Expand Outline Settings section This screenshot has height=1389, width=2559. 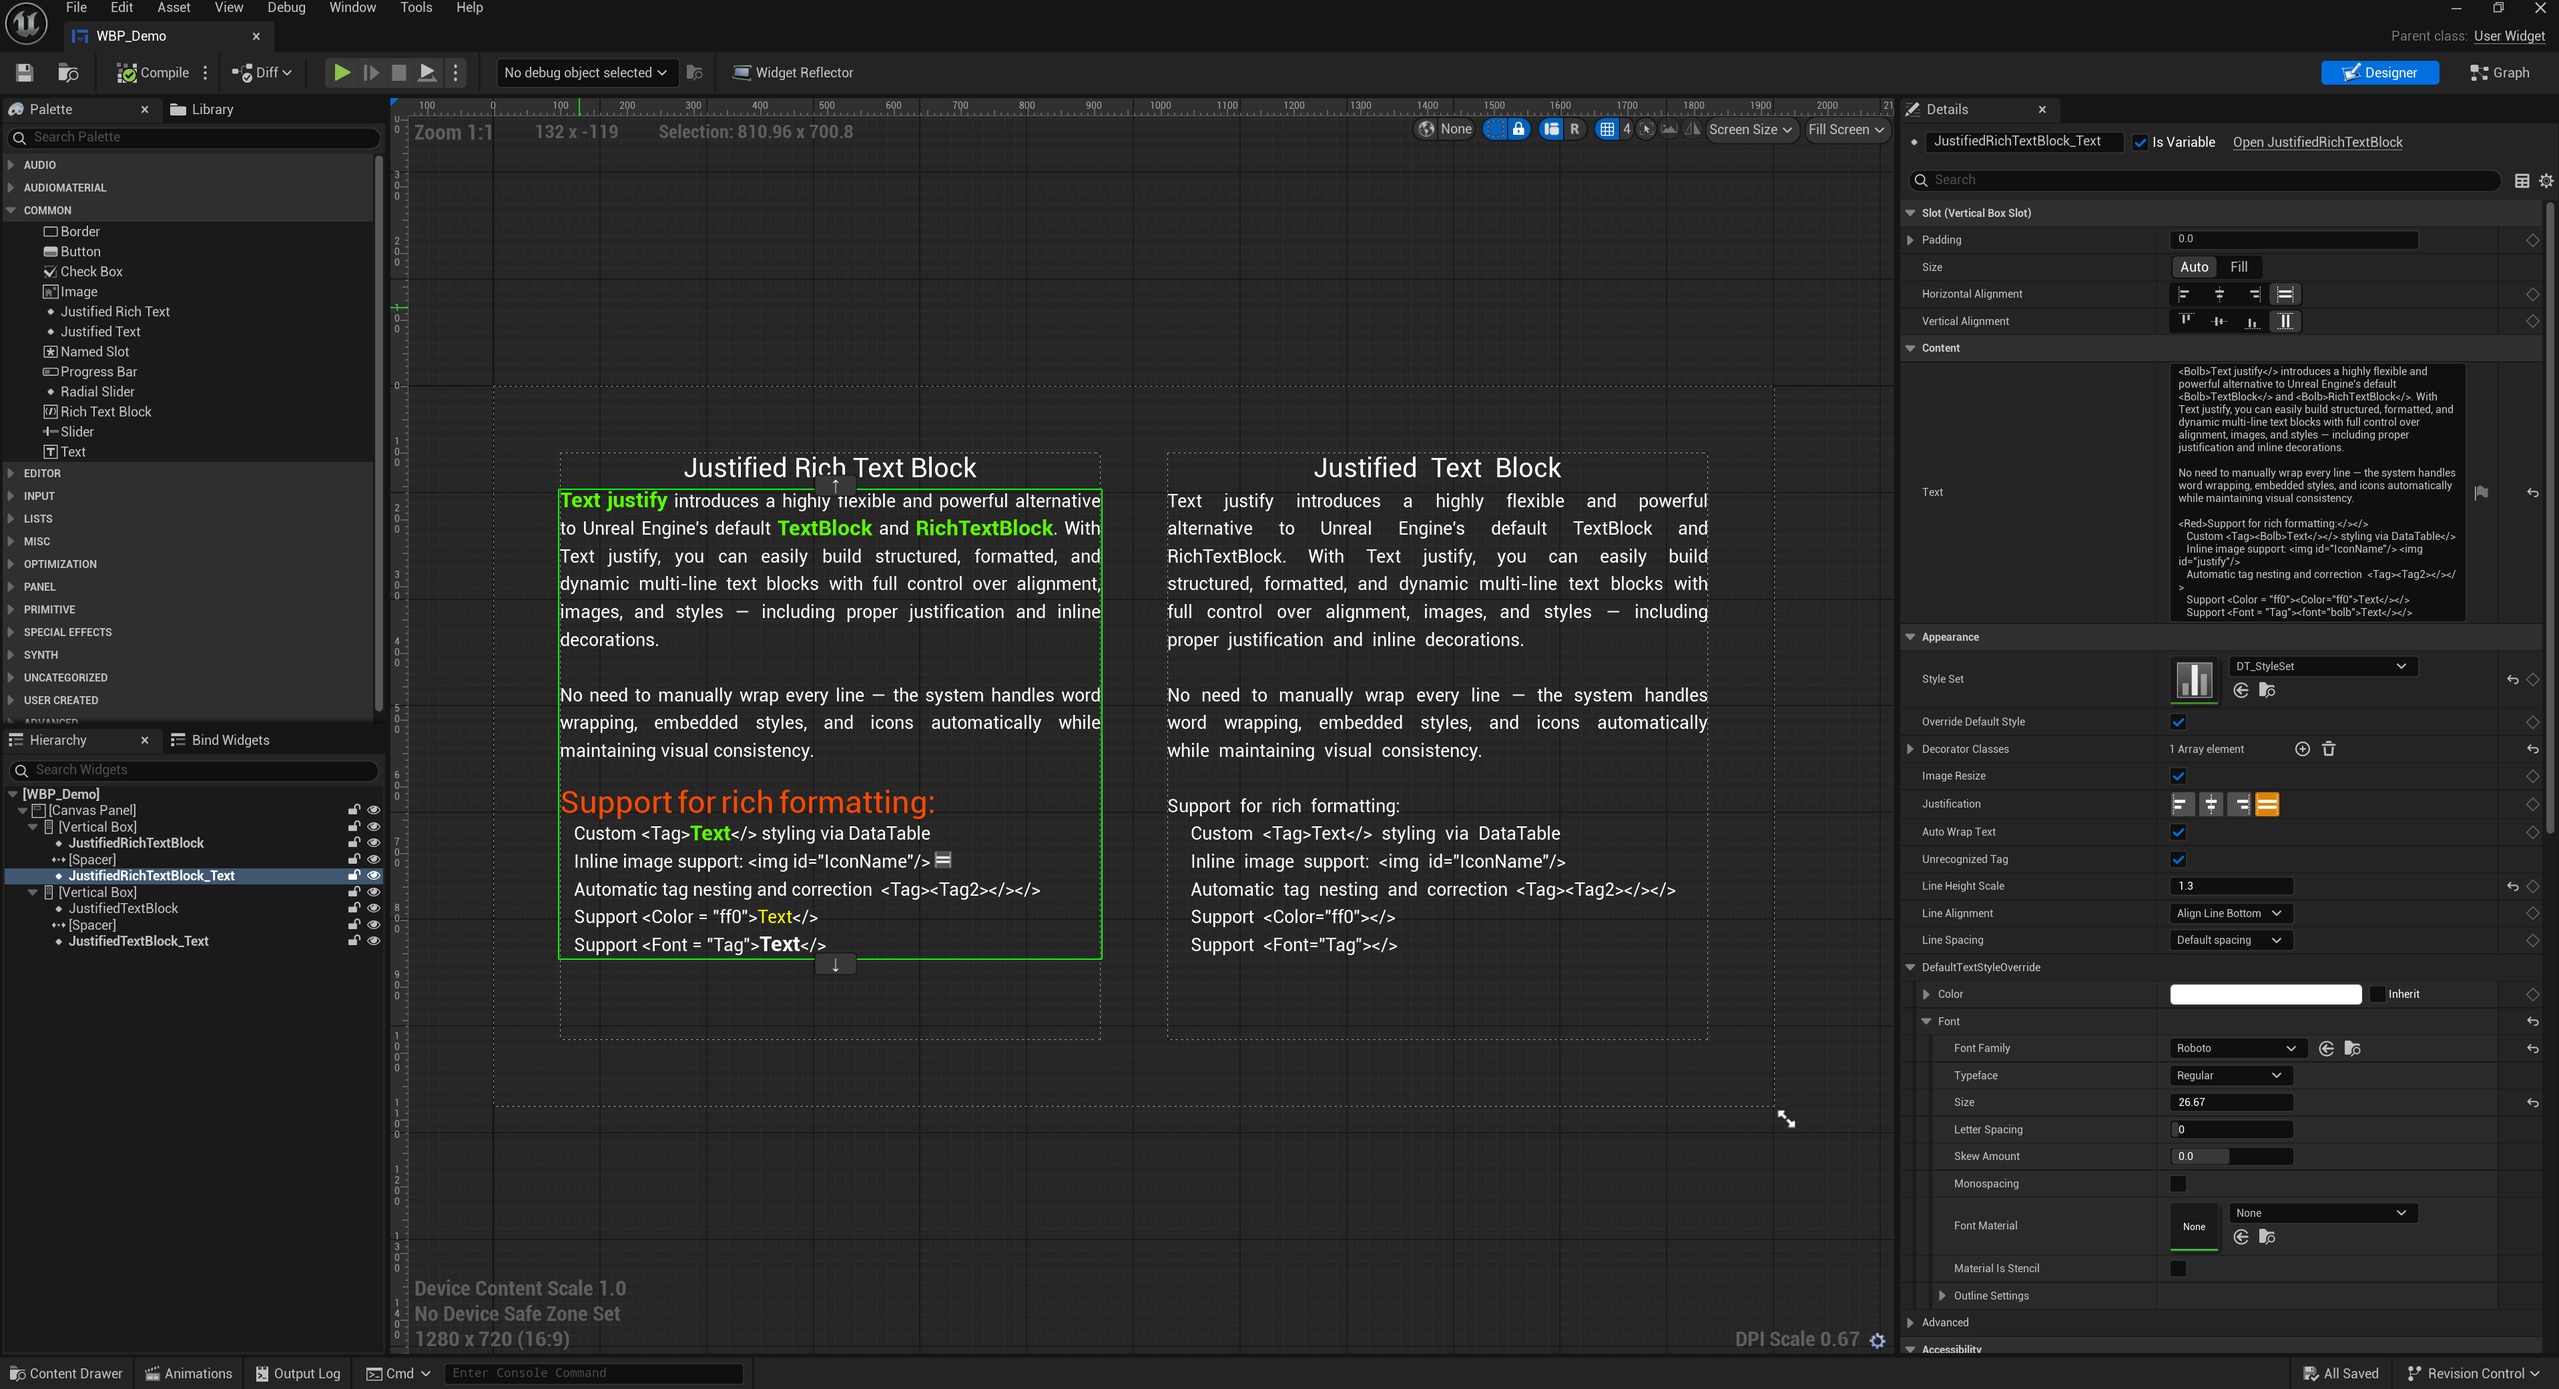[x=1942, y=1296]
